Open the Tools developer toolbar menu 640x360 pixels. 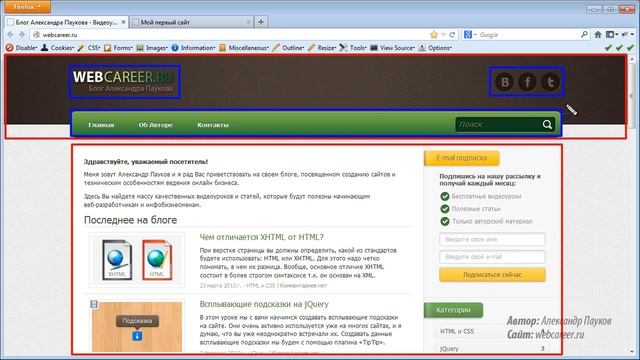(353, 48)
